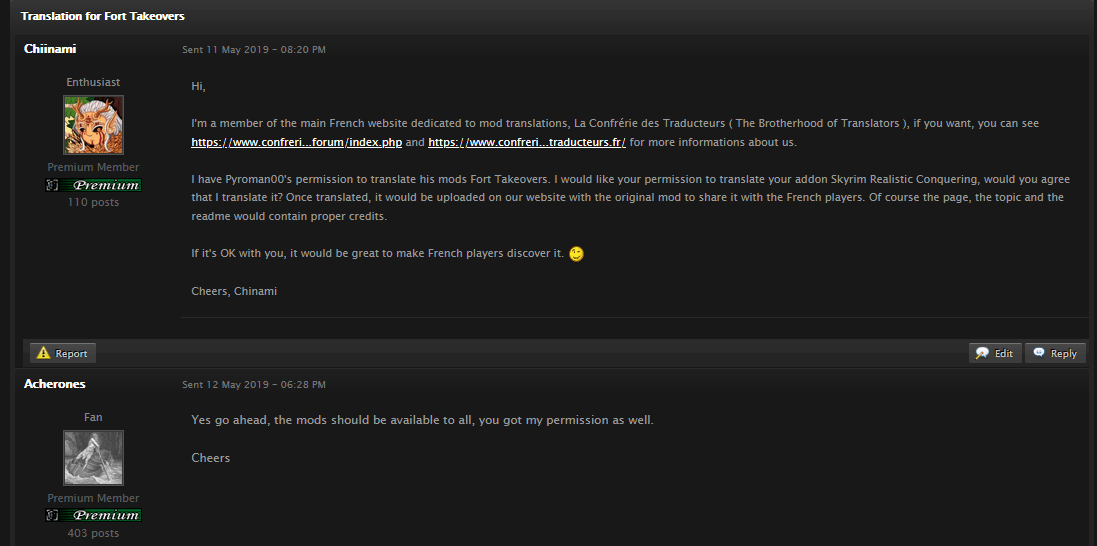Screen dimensions: 1097x546
Task: Click the "Fan" rank label
Action: pyautogui.click(x=93, y=417)
